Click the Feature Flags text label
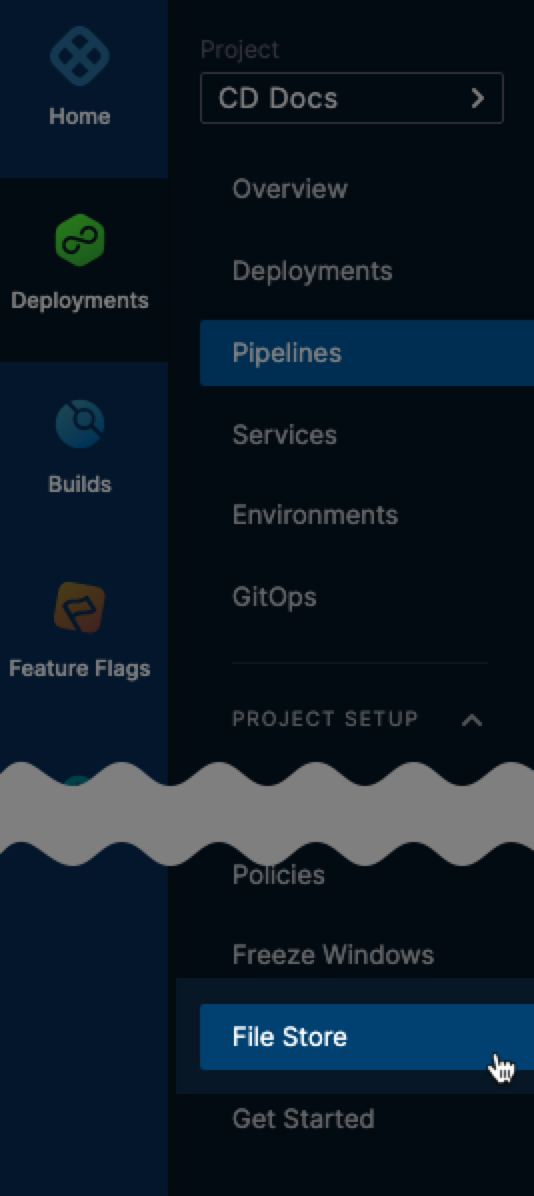 [x=79, y=669]
